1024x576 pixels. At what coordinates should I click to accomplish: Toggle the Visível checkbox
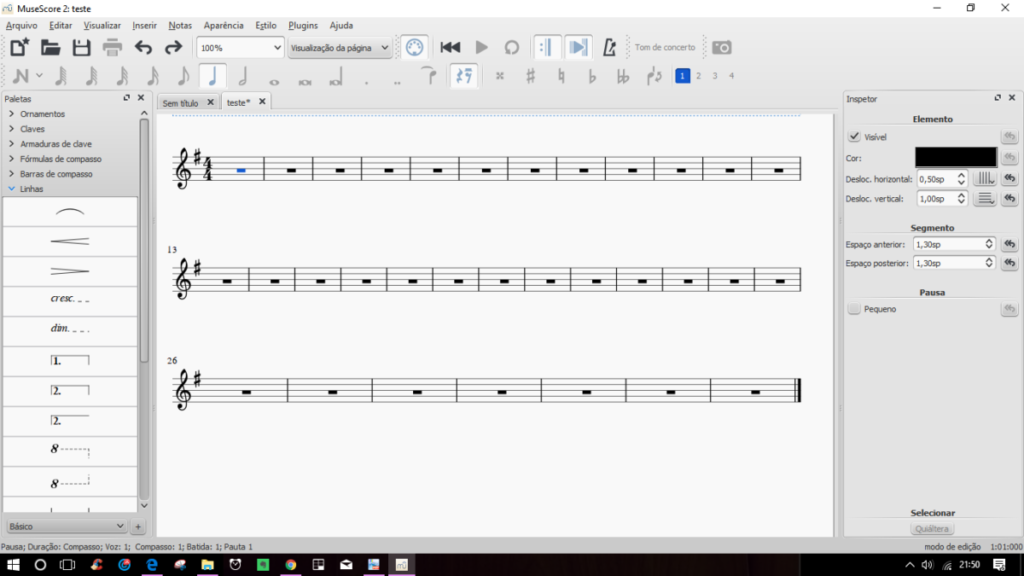point(854,137)
